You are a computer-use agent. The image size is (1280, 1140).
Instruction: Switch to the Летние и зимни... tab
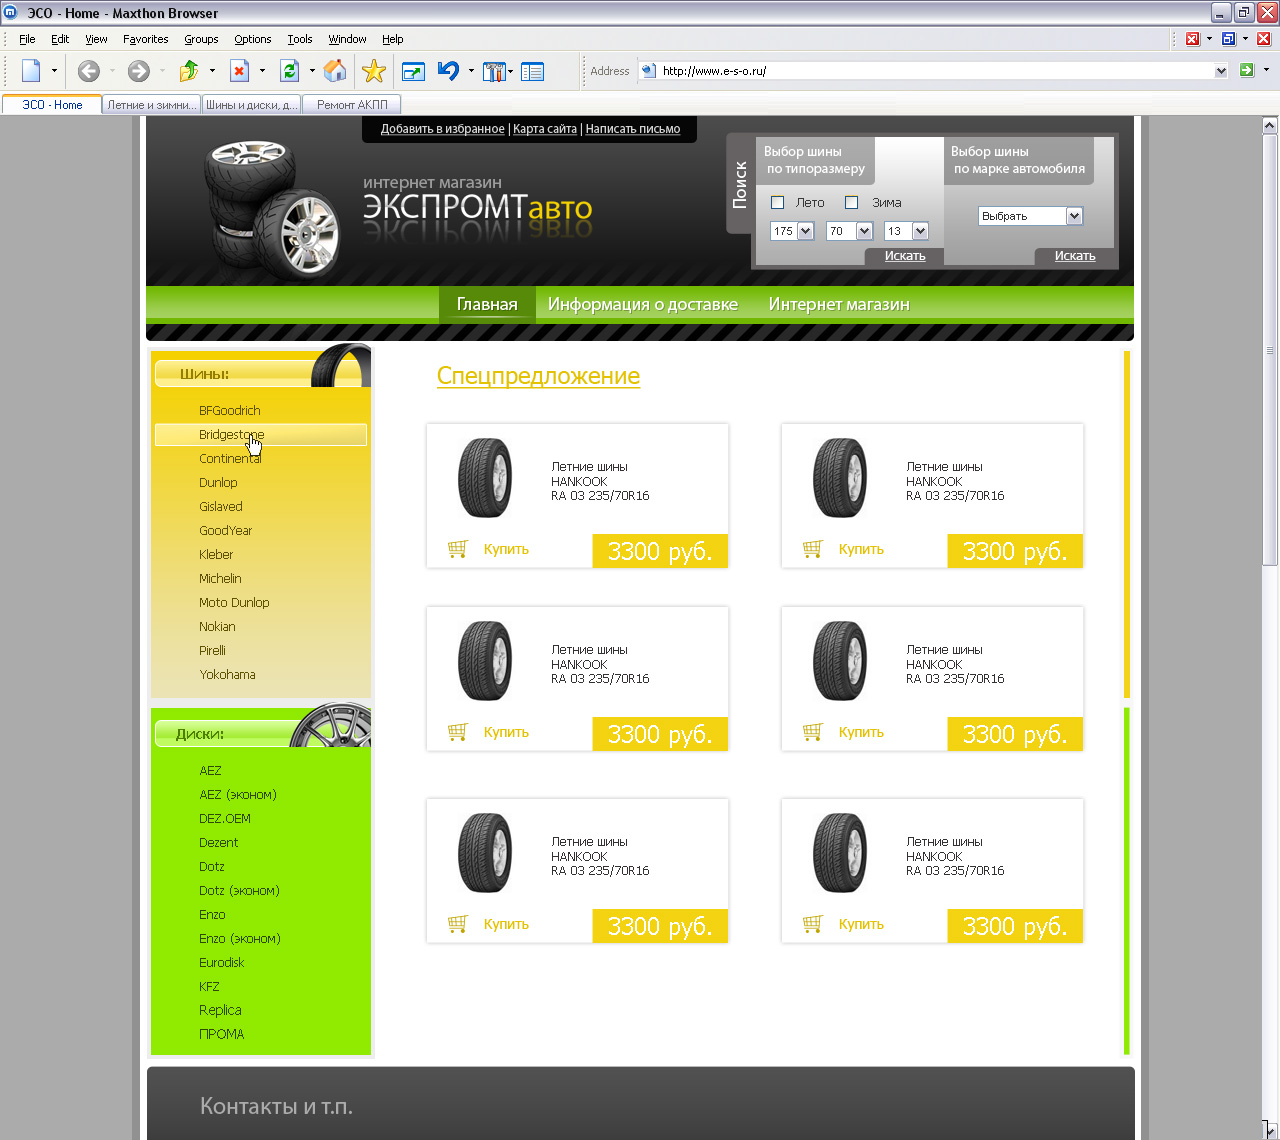(152, 104)
